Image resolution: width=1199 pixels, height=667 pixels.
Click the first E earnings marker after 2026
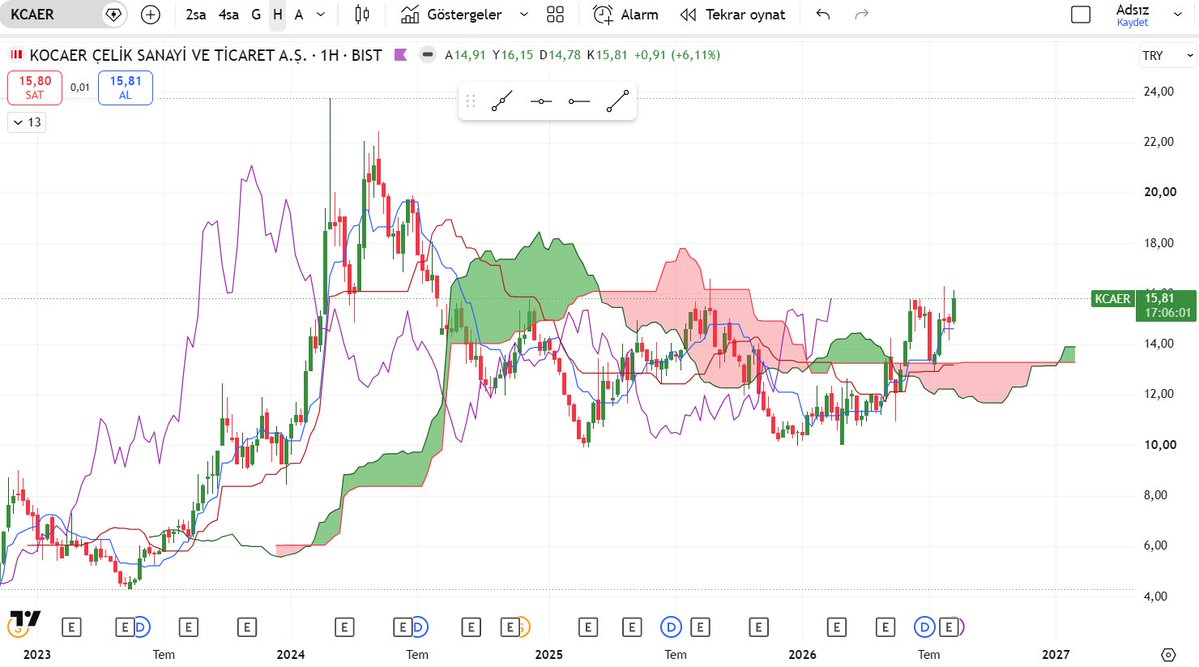[837, 628]
